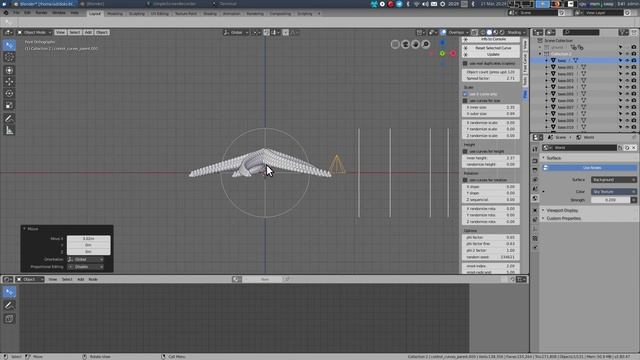Open the Render properties tab icon
Screen dimensions: 640x360
tap(535, 161)
